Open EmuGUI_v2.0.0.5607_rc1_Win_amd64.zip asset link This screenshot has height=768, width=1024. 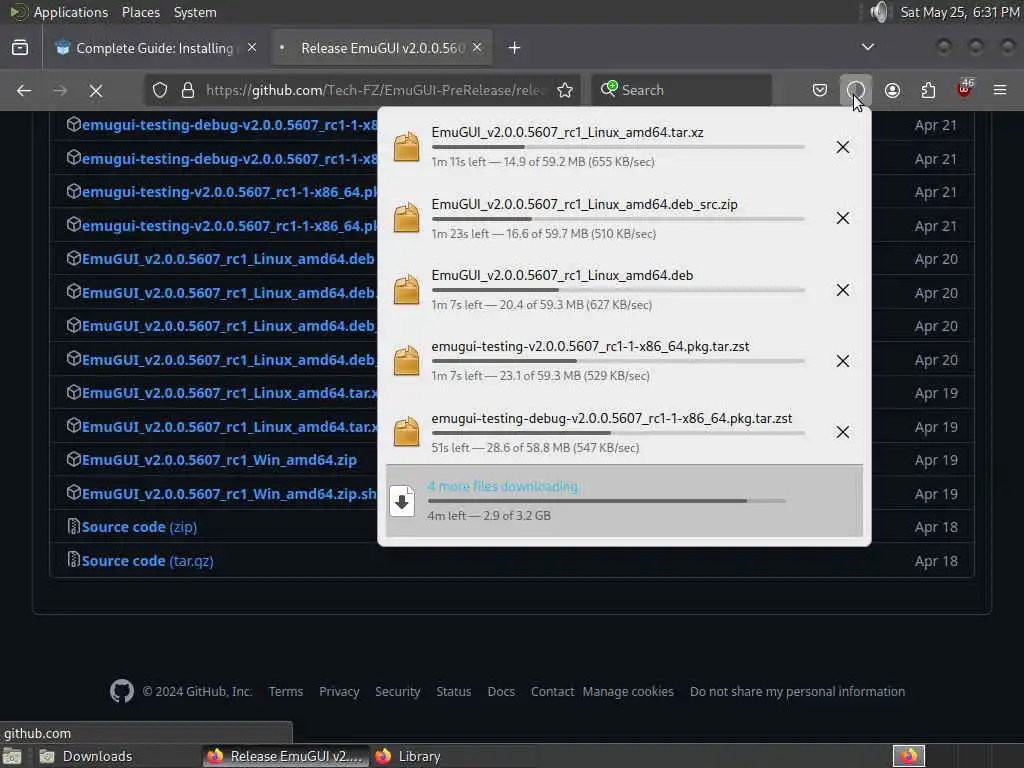pyautogui.click(x=219, y=460)
